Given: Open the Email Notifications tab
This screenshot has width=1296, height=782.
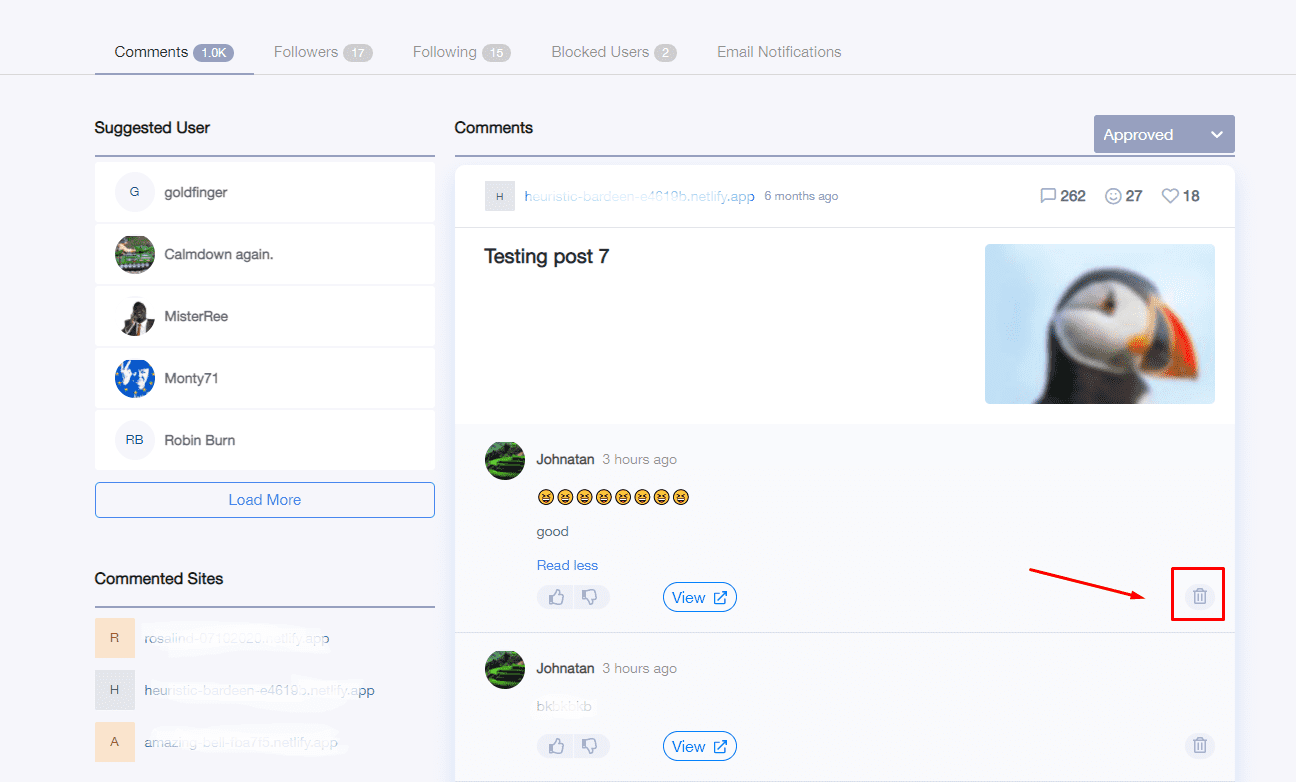Looking at the screenshot, I should click(779, 52).
